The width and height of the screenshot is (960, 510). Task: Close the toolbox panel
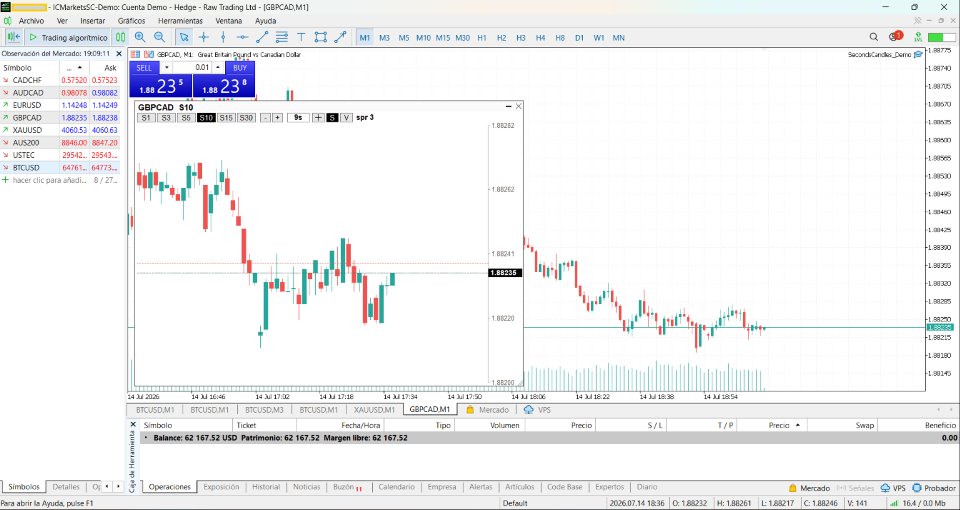[133, 424]
